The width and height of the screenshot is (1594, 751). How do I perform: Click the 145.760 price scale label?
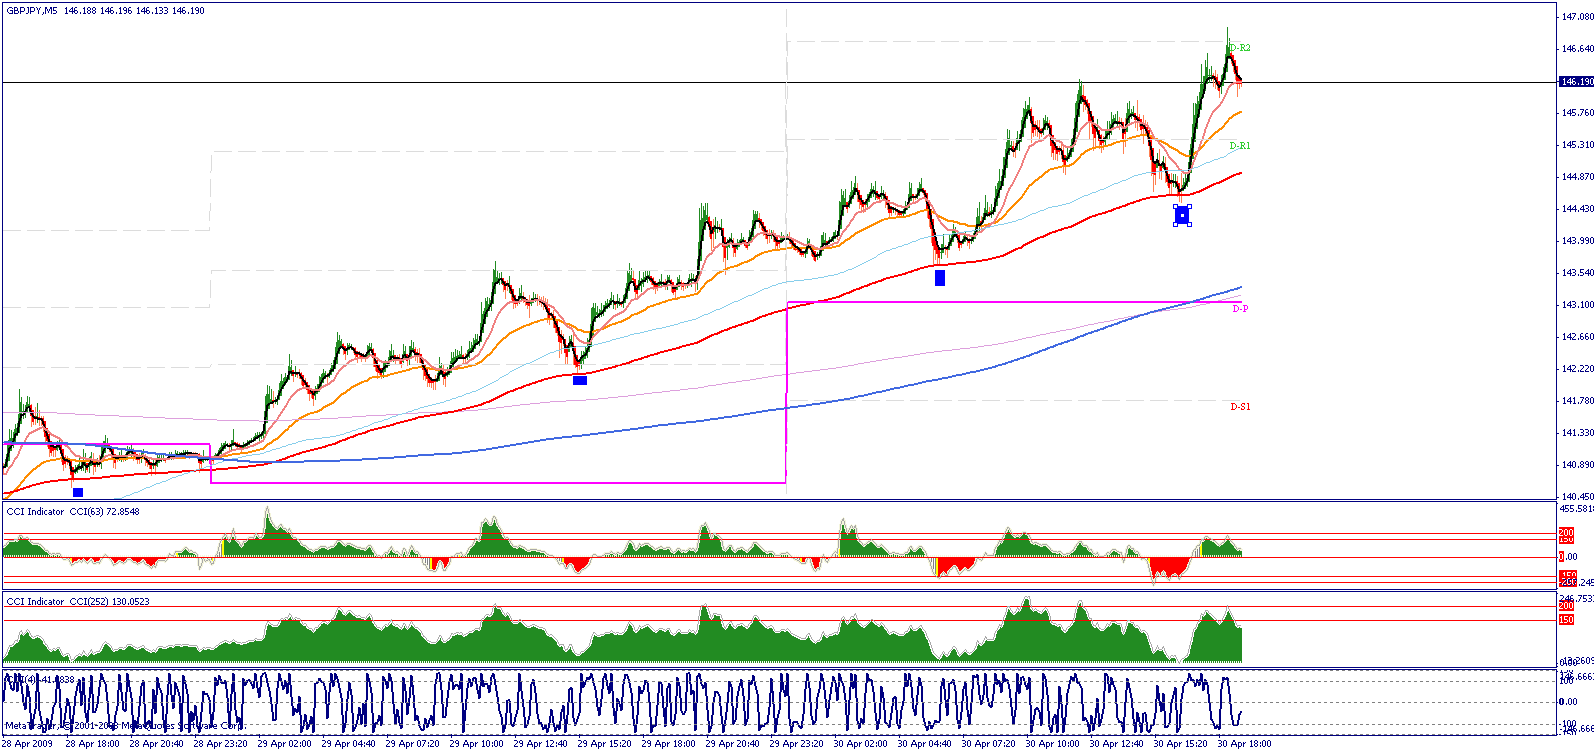tap(1577, 113)
